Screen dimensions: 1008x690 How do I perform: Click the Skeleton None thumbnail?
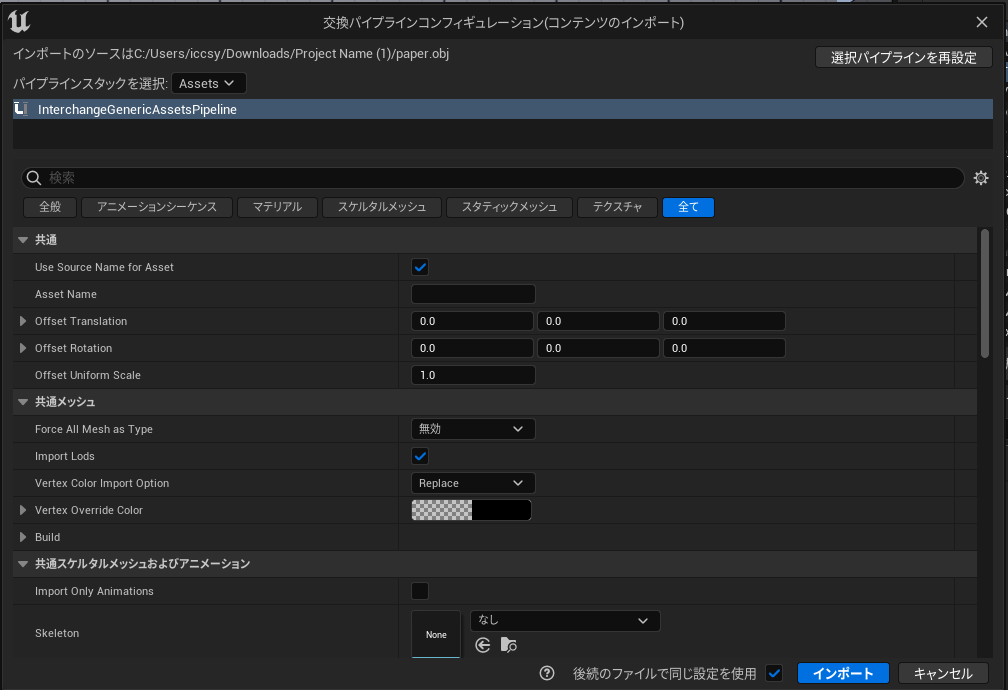click(x=436, y=634)
